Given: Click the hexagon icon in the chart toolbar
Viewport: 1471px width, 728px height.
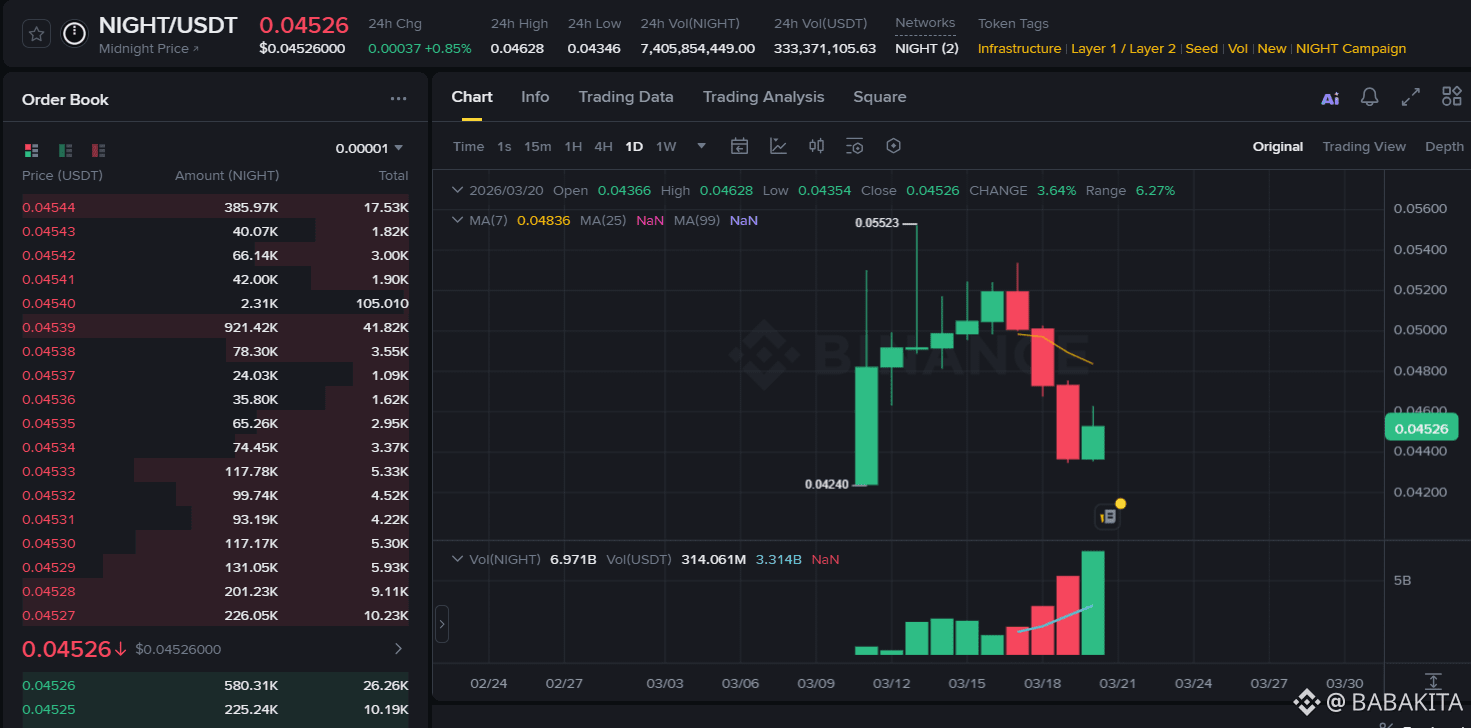Looking at the screenshot, I should coord(893,146).
